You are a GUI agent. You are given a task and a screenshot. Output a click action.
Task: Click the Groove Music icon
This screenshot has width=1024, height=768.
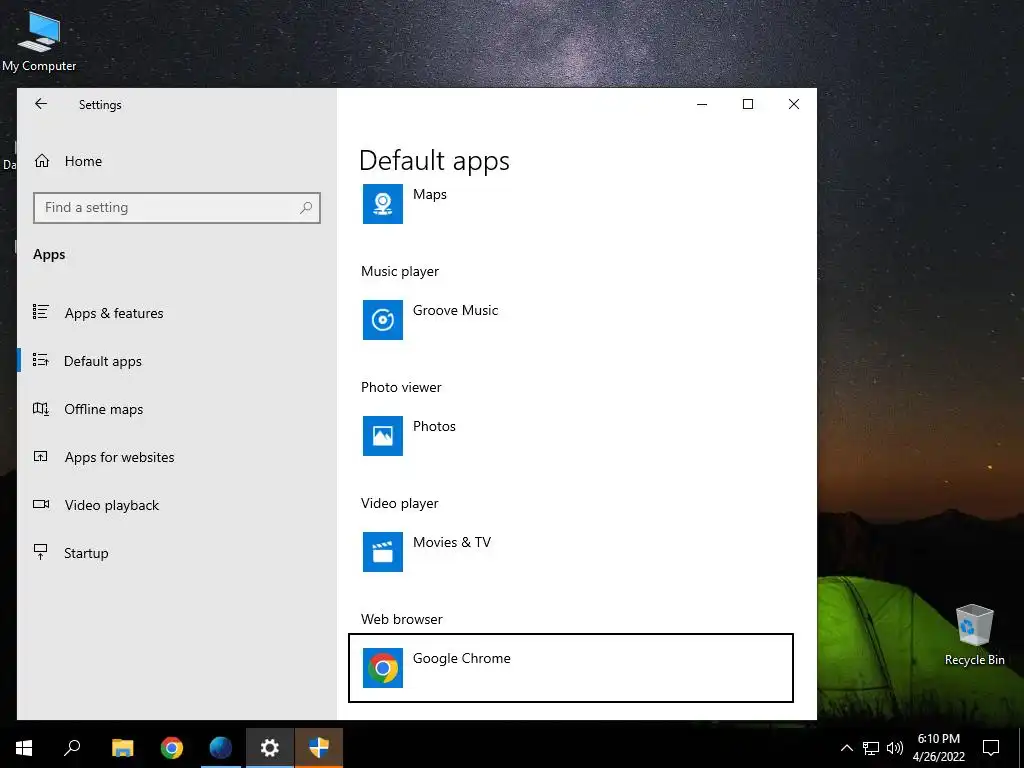[x=383, y=320]
